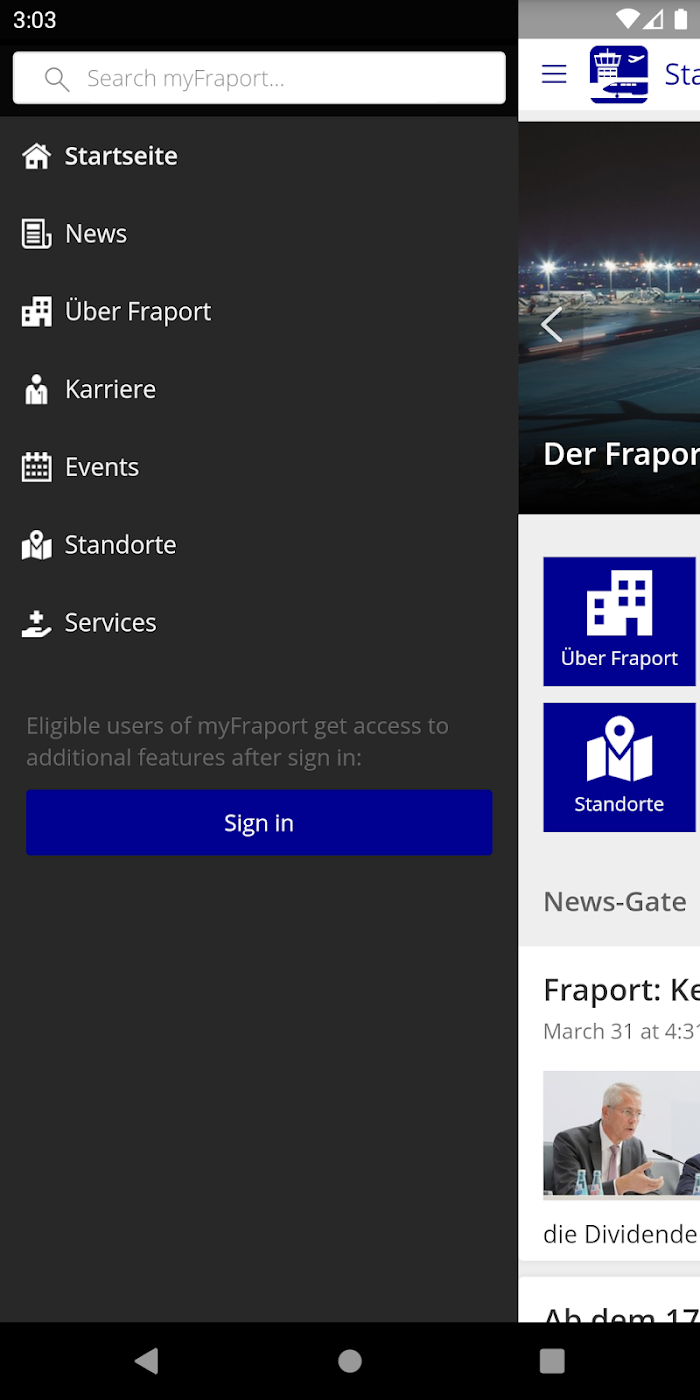Screen dimensions: 700x1400
Task: Click the home icon beside Startseite
Action: [36, 156]
